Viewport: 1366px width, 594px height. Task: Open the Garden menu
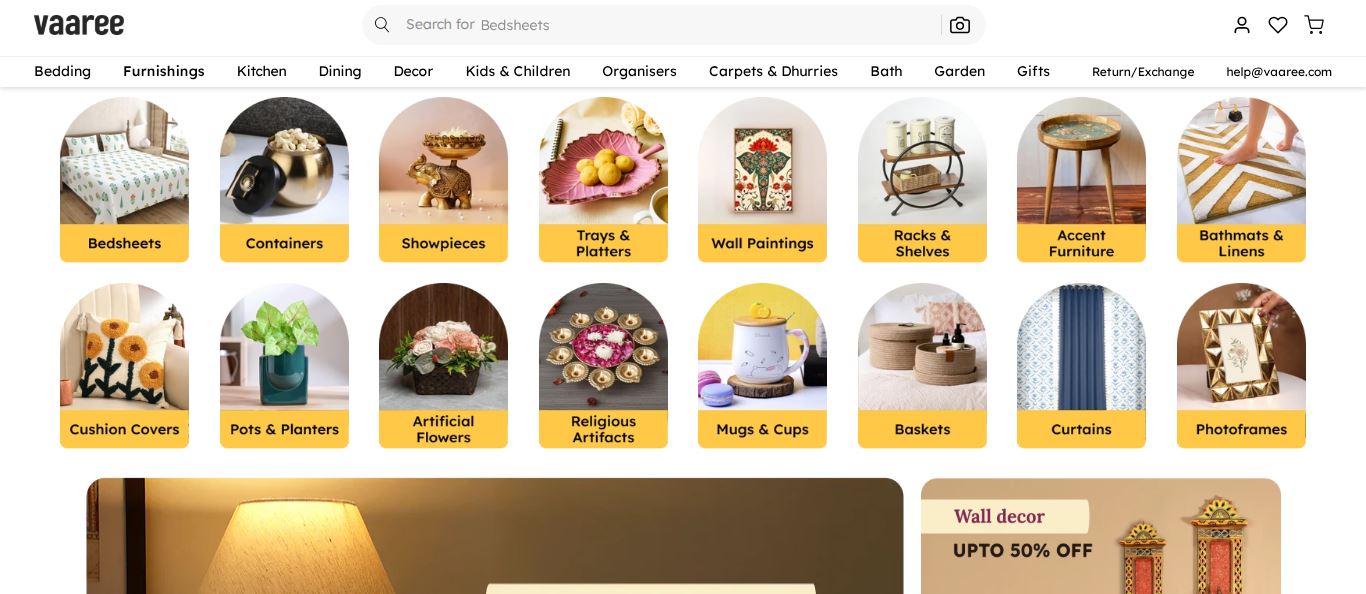[x=959, y=71]
